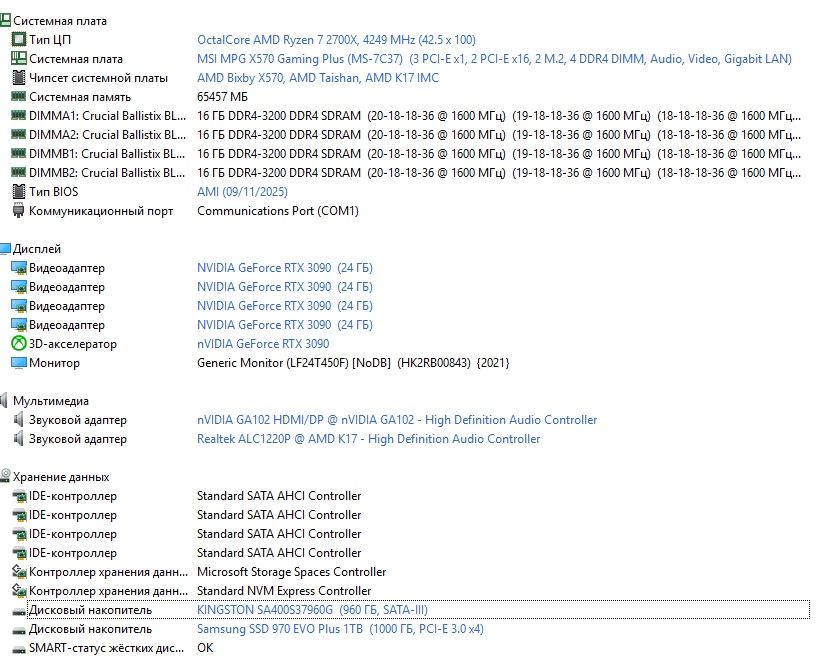Select the Монитор label
The width and height of the screenshot is (835, 662).
point(54,363)
